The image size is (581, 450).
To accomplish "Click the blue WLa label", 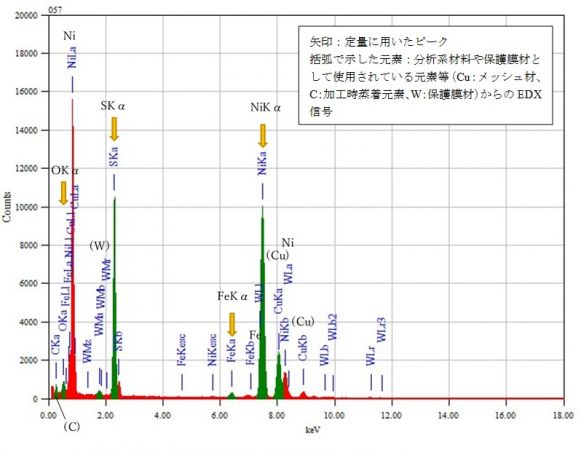I will (x=288, y=274).
